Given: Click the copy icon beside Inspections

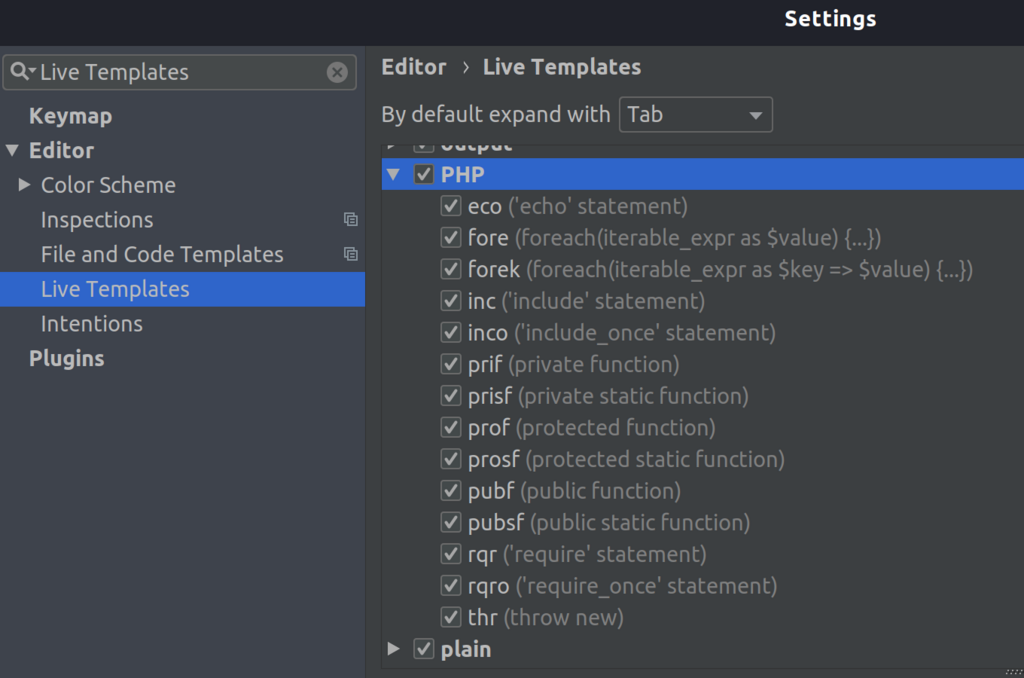Looking at the screenshot, I should pos(350,220).
